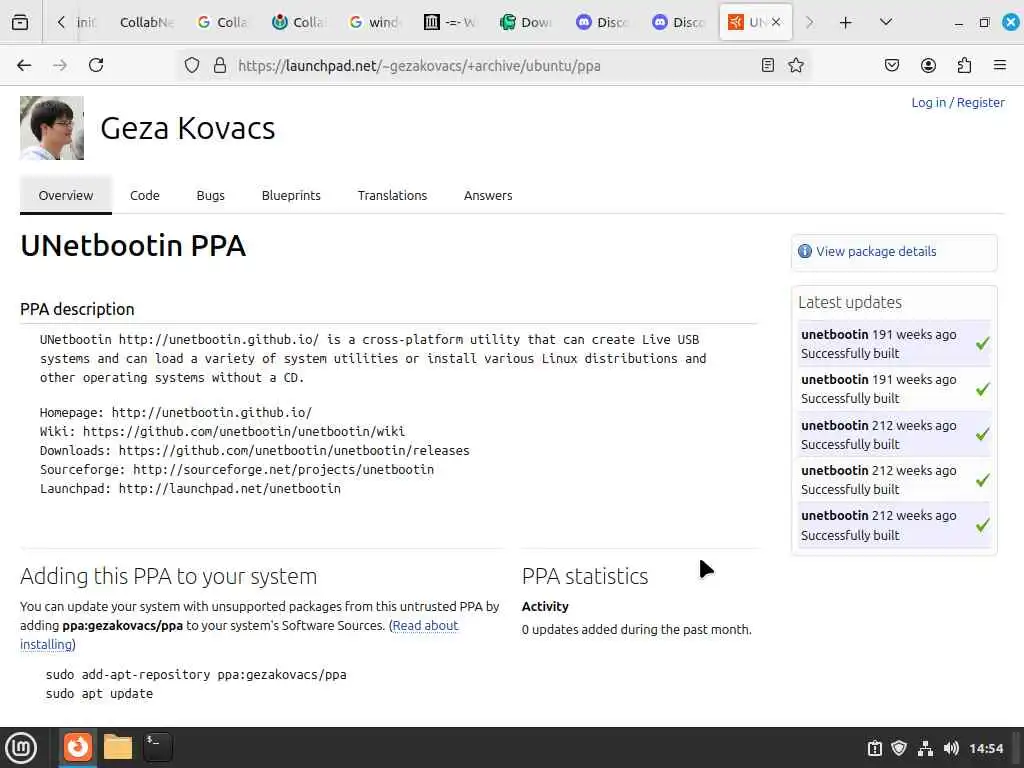This screenshot has width=1024, height=768.
Task: Switch to the CollabNe tab
Action: click(146, 22)
